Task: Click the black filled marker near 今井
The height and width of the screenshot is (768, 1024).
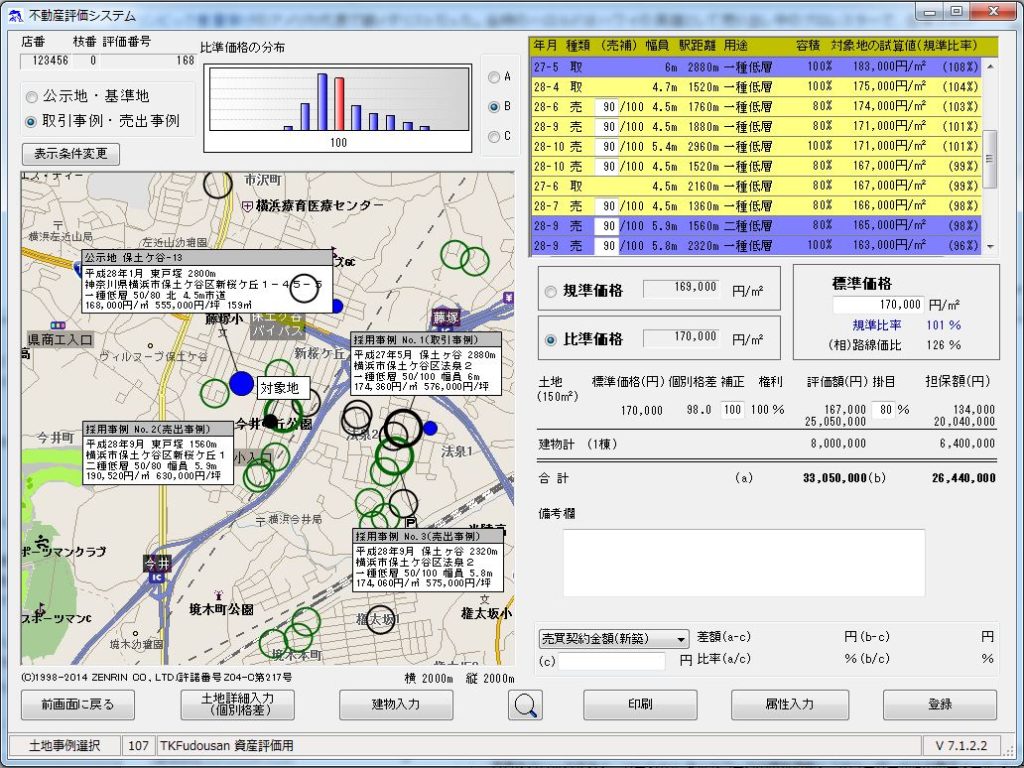Action: tap(269, 420)
